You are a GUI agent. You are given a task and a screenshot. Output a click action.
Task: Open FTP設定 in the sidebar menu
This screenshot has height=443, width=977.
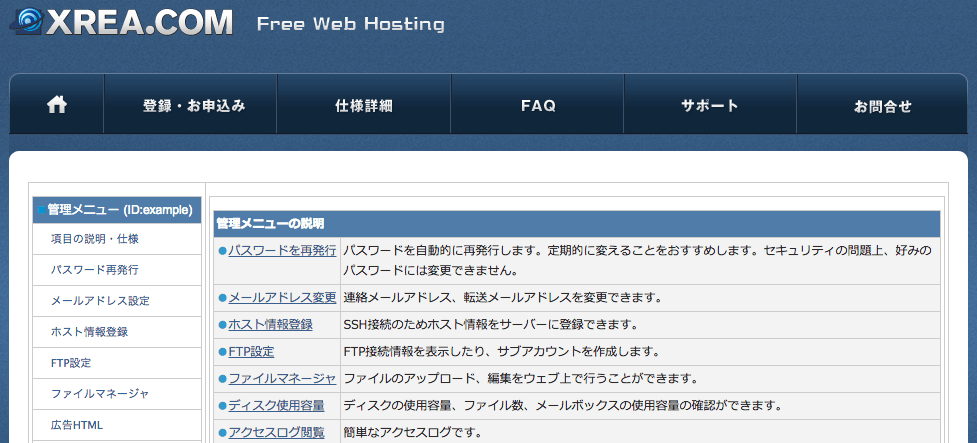coord(71,363)
